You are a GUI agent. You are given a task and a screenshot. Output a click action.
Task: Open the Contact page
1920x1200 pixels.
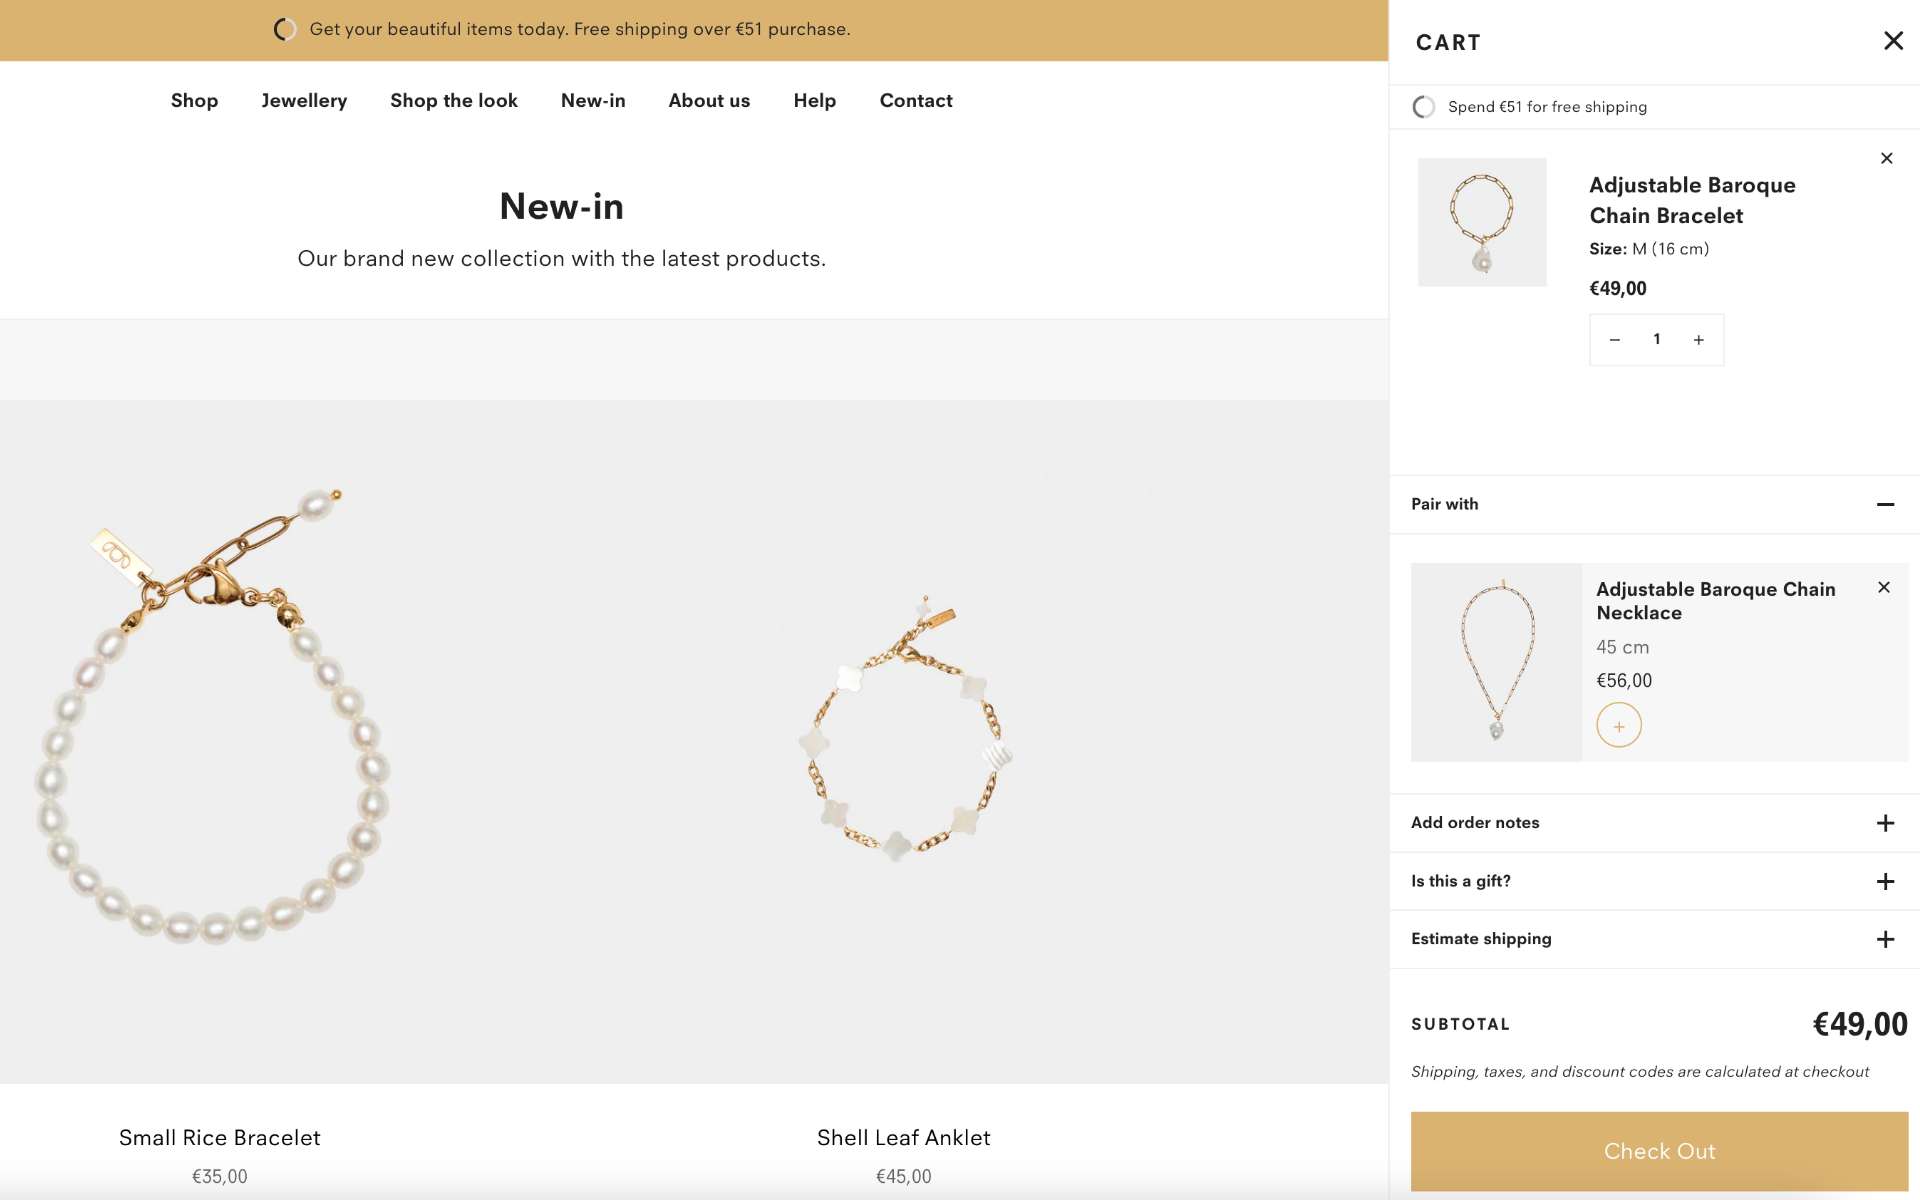pos(916,101)
